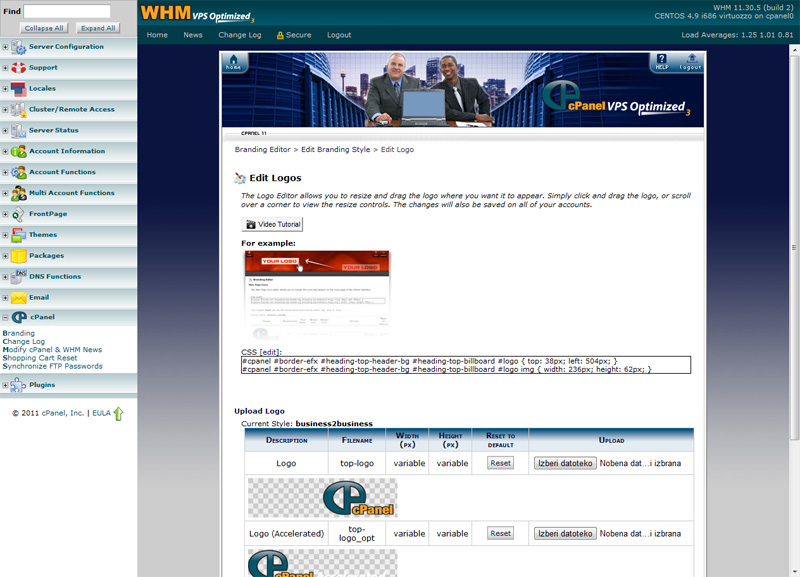
Task: Click the Packages icon
Action: coord(18,256)
